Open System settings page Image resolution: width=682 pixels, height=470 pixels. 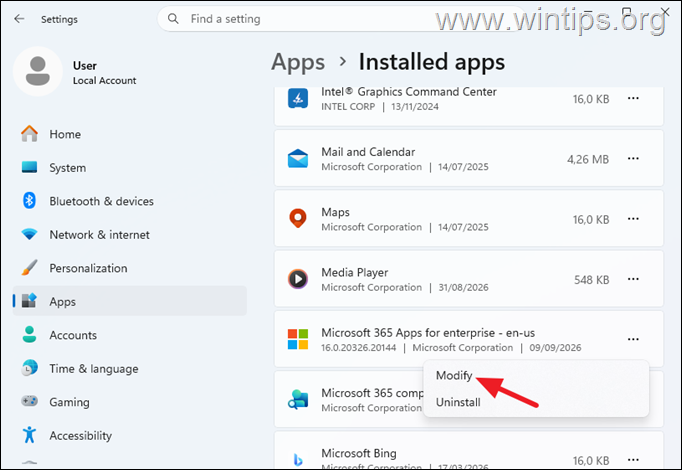130,167
